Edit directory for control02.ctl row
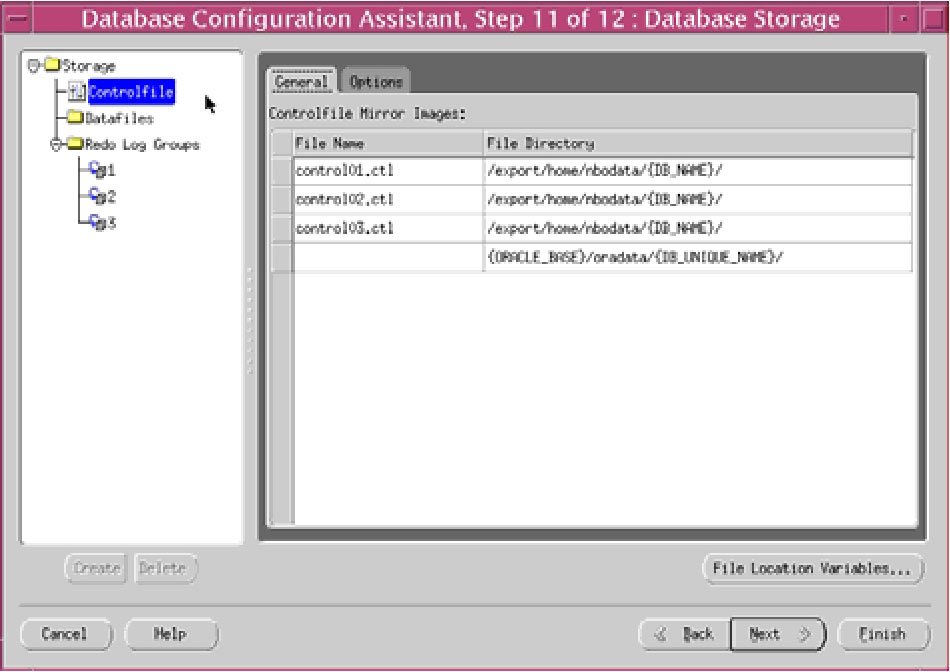The width and height of the screenshot is (950, 672). (x=698, y=199)
